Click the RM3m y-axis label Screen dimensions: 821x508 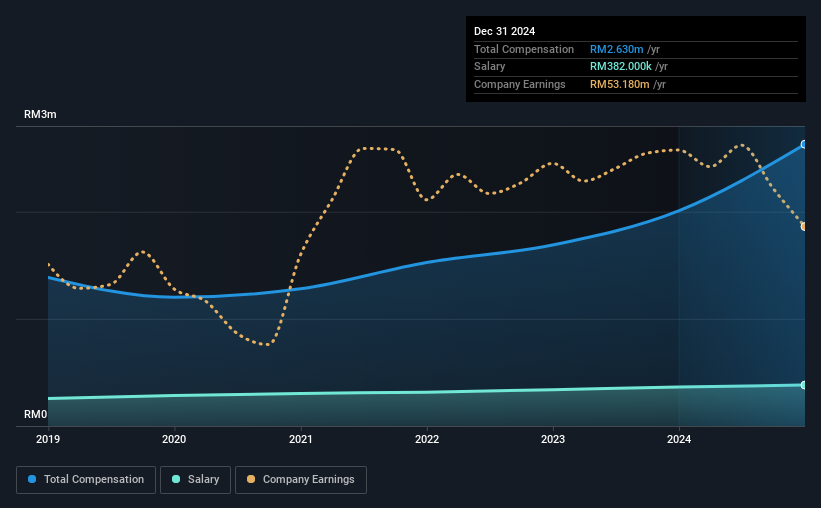coord(40,114)
